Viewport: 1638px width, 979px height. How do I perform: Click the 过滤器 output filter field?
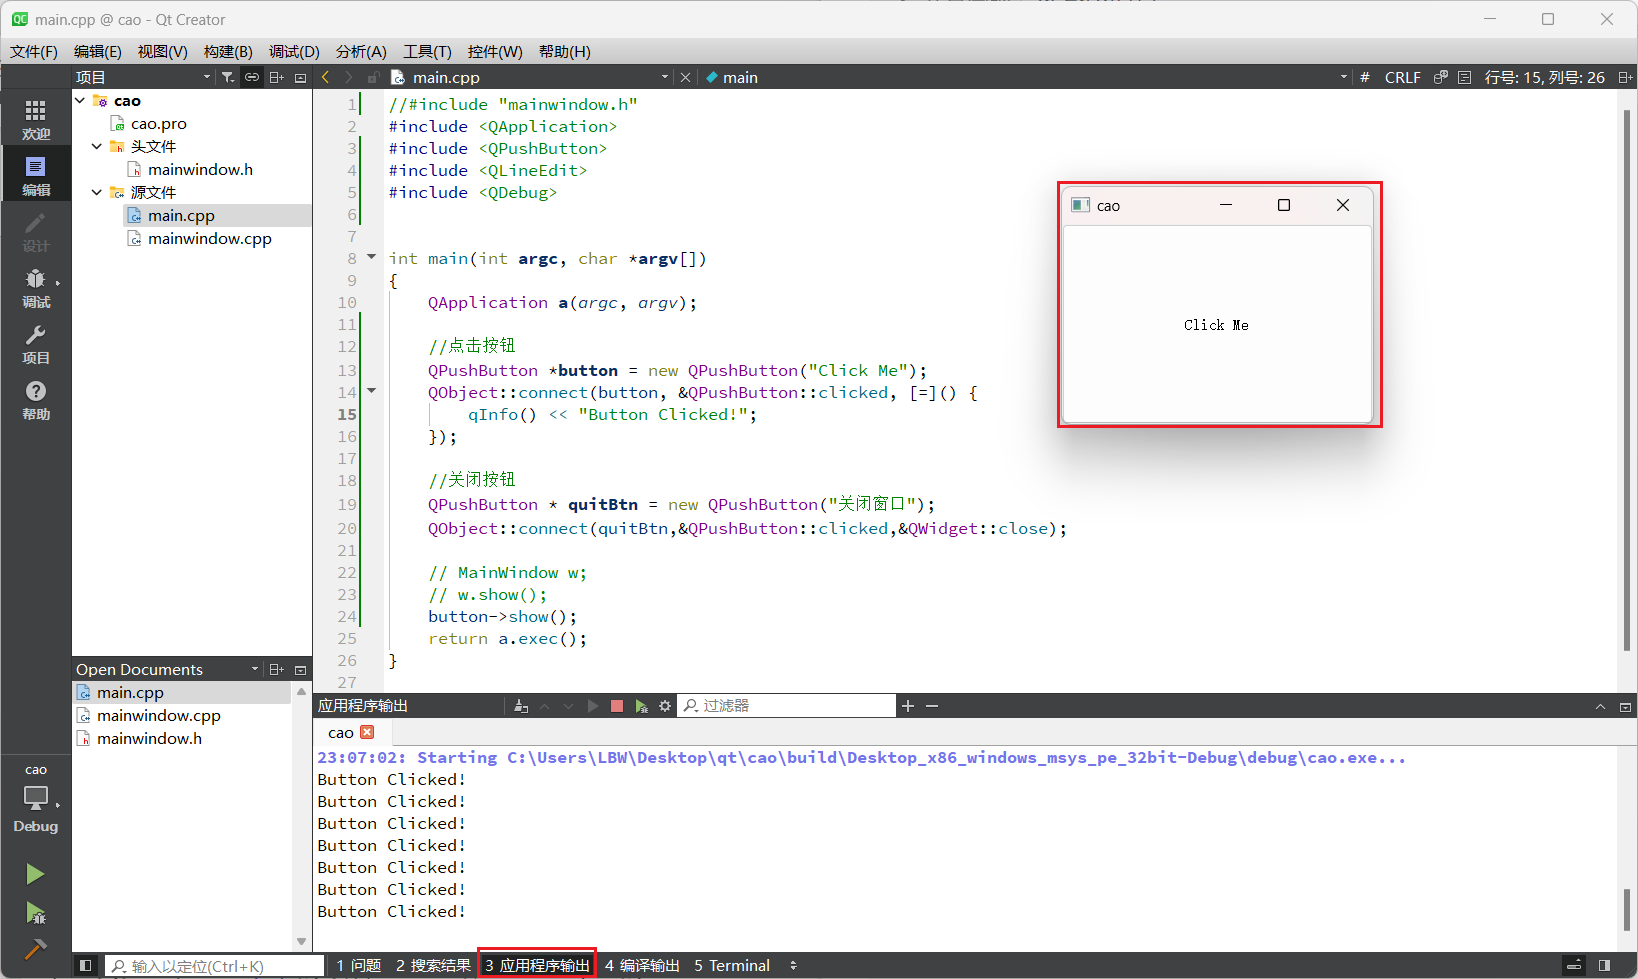(x=787, y=706)
